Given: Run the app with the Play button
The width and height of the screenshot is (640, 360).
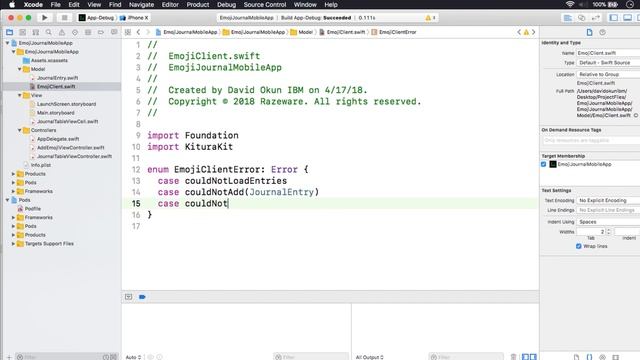Looking at the screenshot, I should coord(44,18).
